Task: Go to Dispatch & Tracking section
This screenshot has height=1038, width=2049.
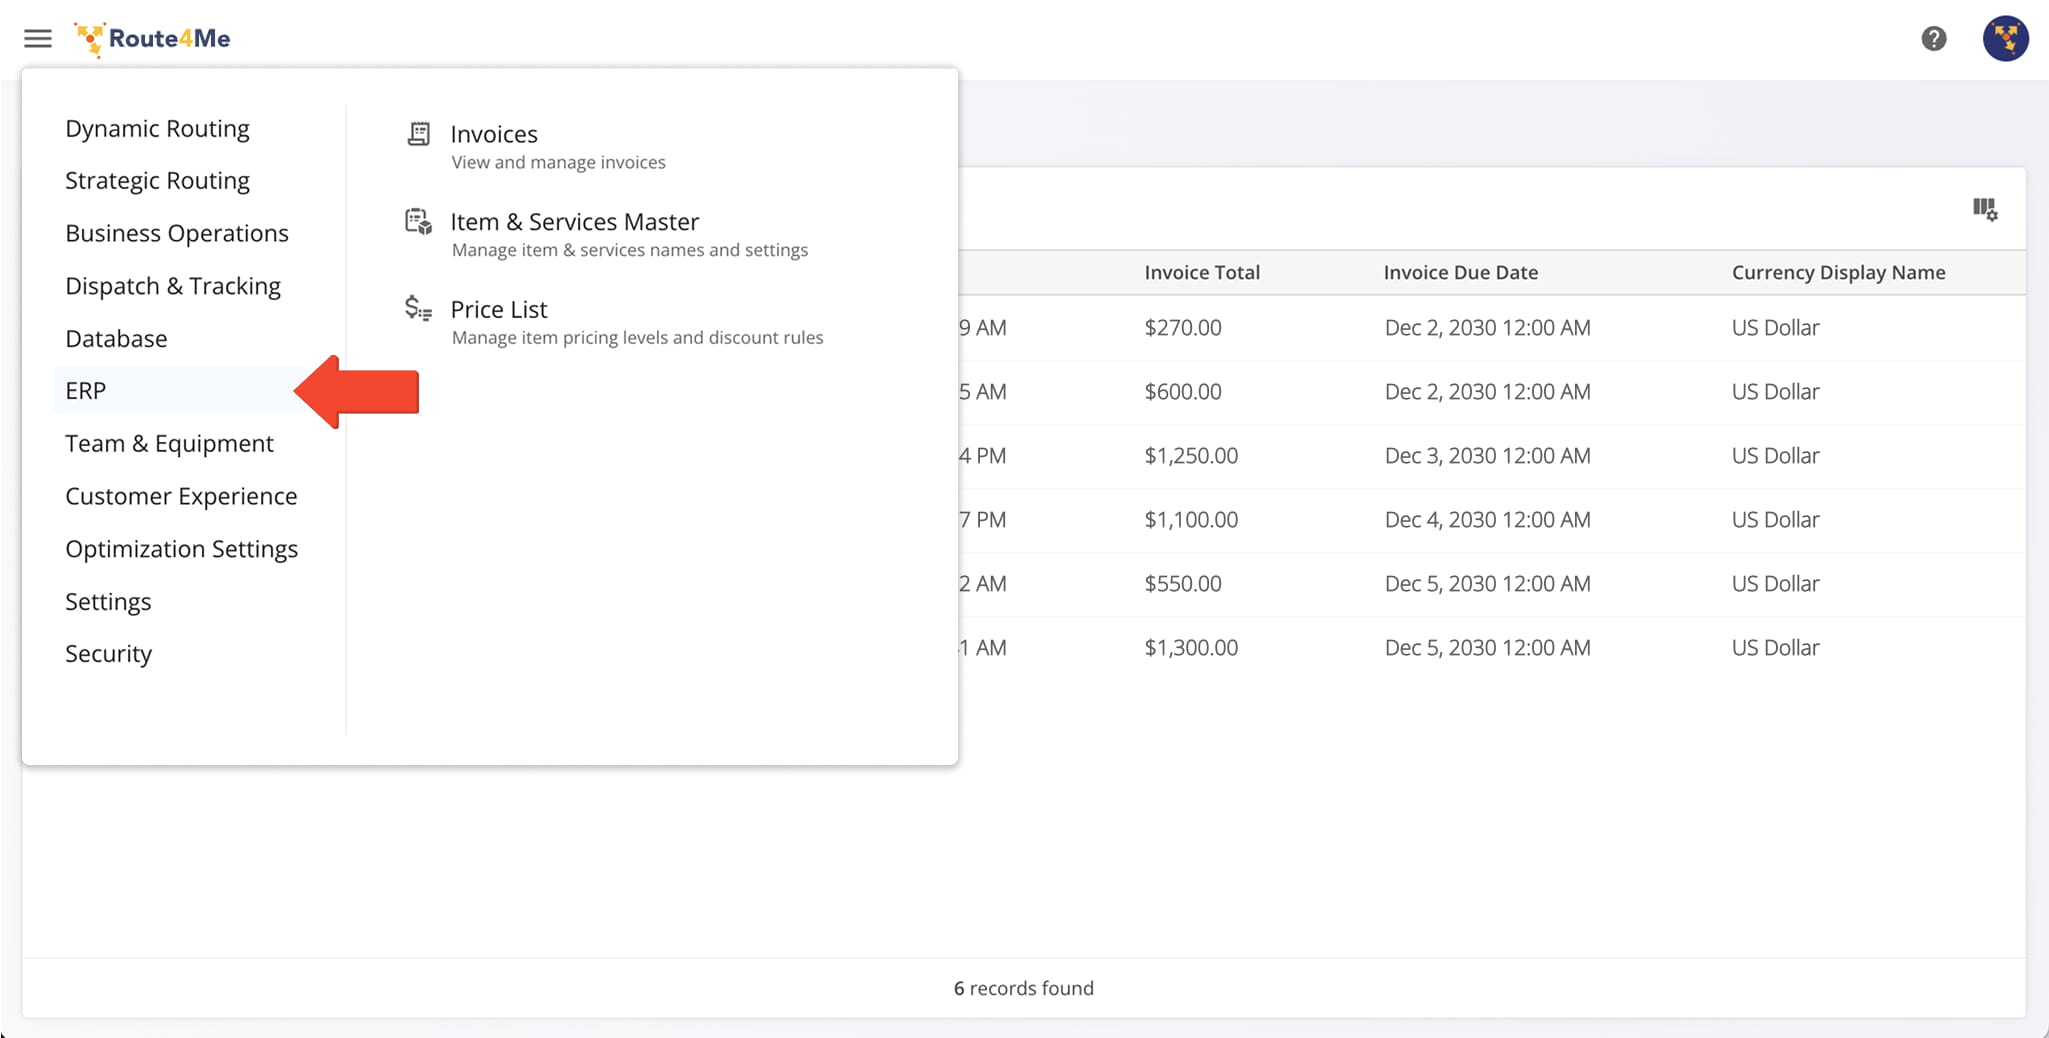Action: click(x=172, y=286)
